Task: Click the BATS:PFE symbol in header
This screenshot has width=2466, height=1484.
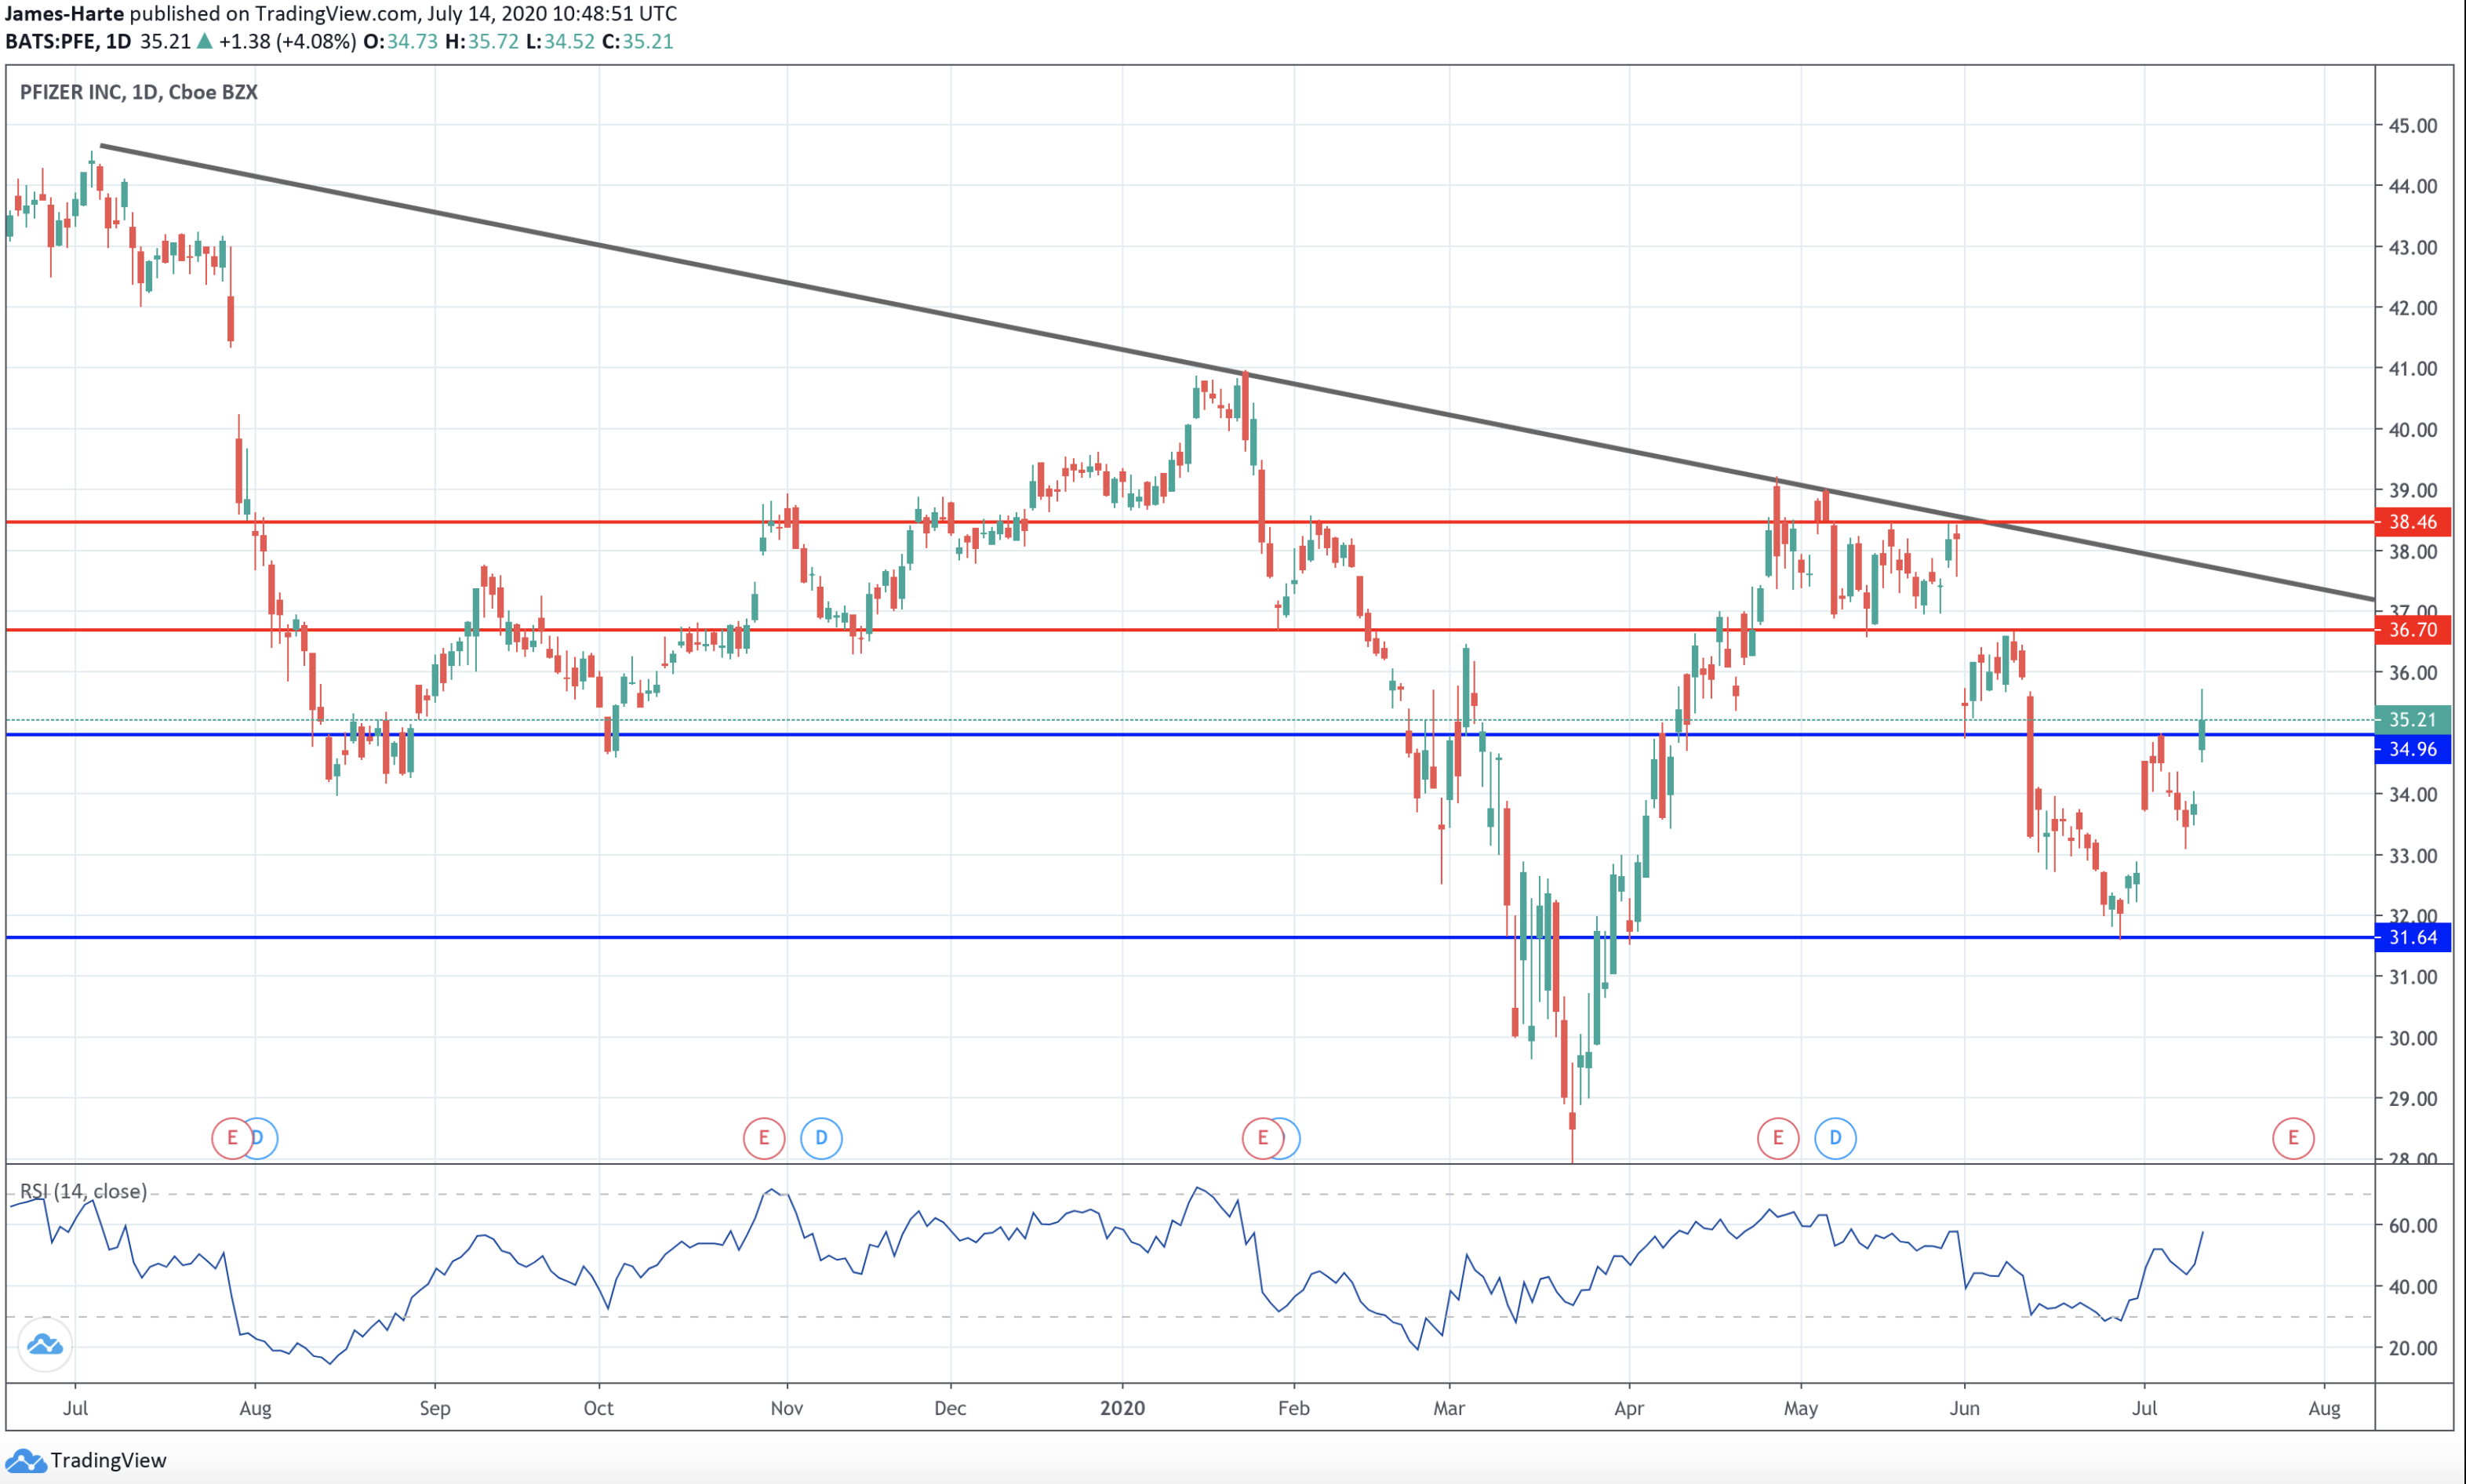Action: click(51, 41)
